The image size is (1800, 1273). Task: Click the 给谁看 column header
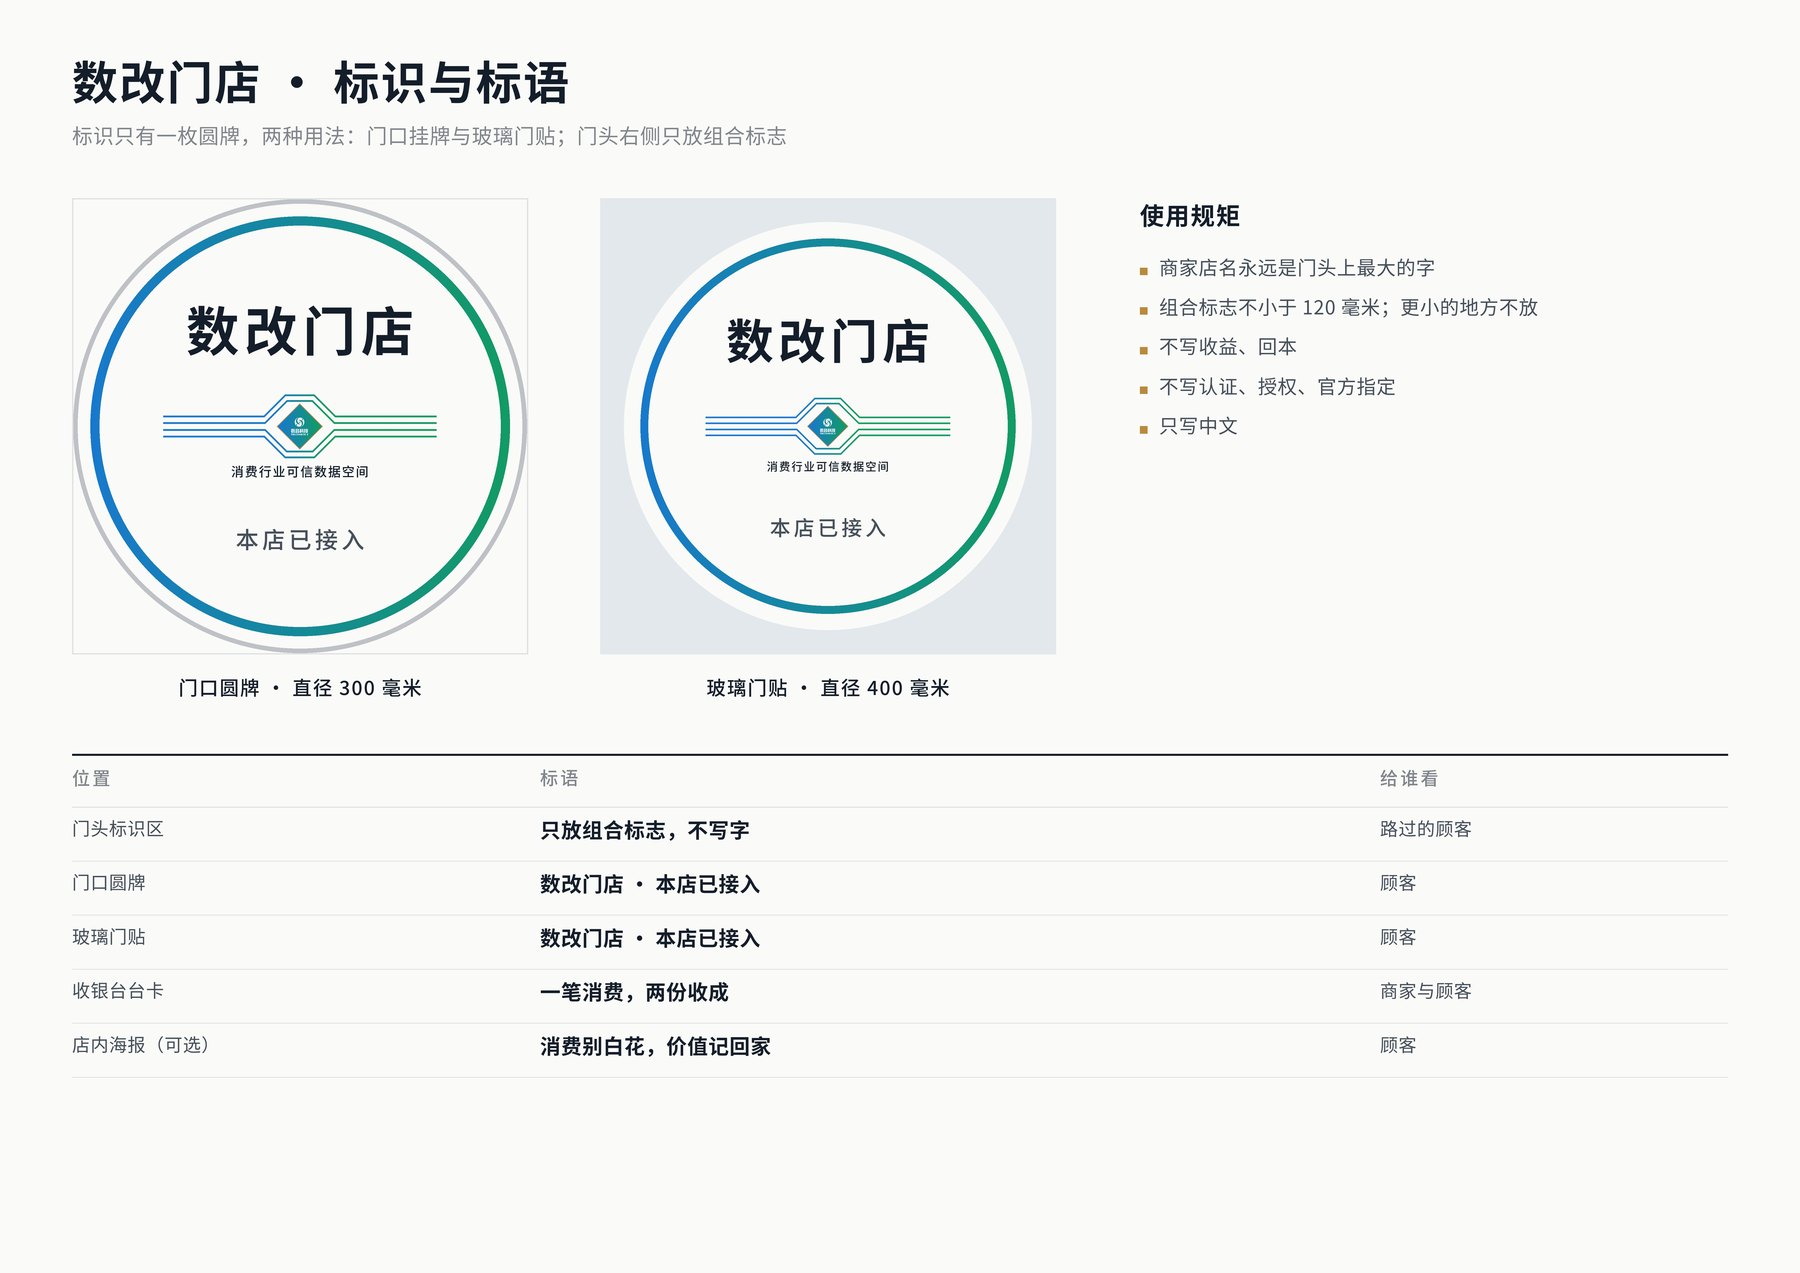(x=1409, y=778)
